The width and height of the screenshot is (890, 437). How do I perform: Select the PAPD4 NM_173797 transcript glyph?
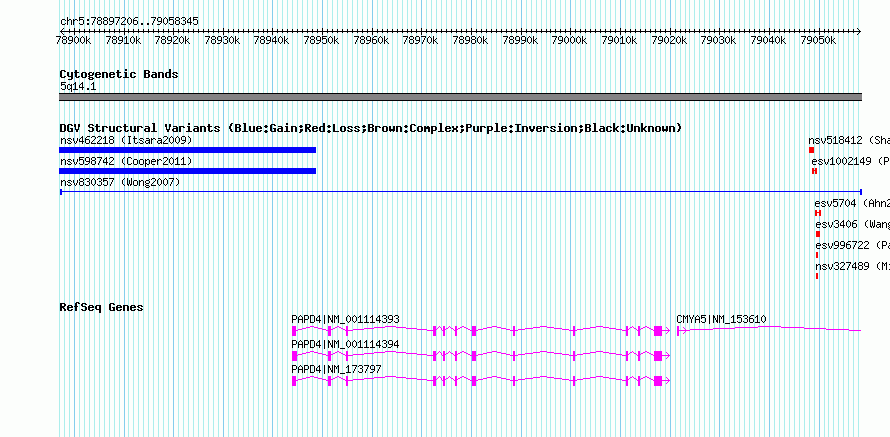click(x=481, y=380)
